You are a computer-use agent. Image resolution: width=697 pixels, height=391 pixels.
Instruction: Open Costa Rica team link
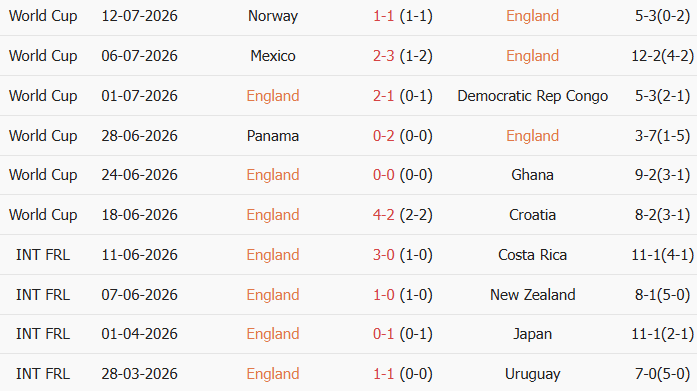click(533, 255)
